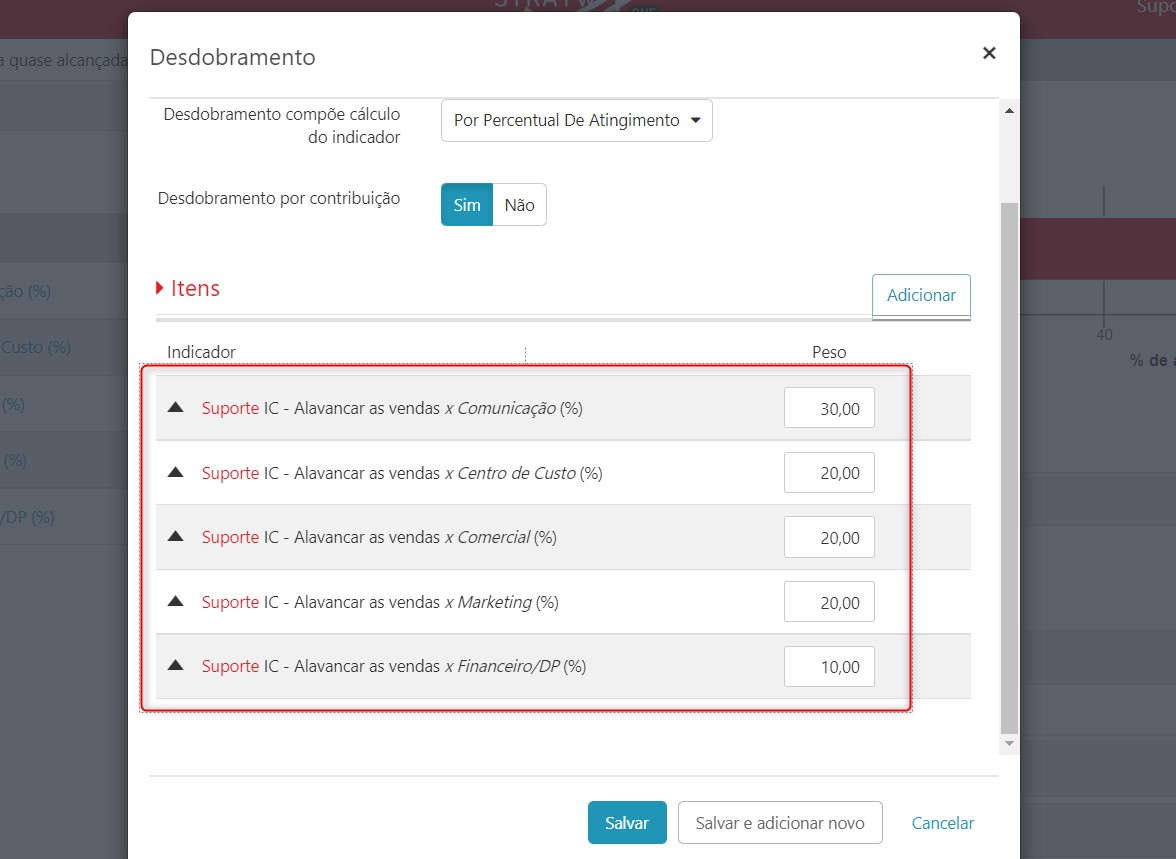The width and height of the screenshot is (1176, 859).
Task: Open Suporte link in Marketing row
Action: point(230,602)
